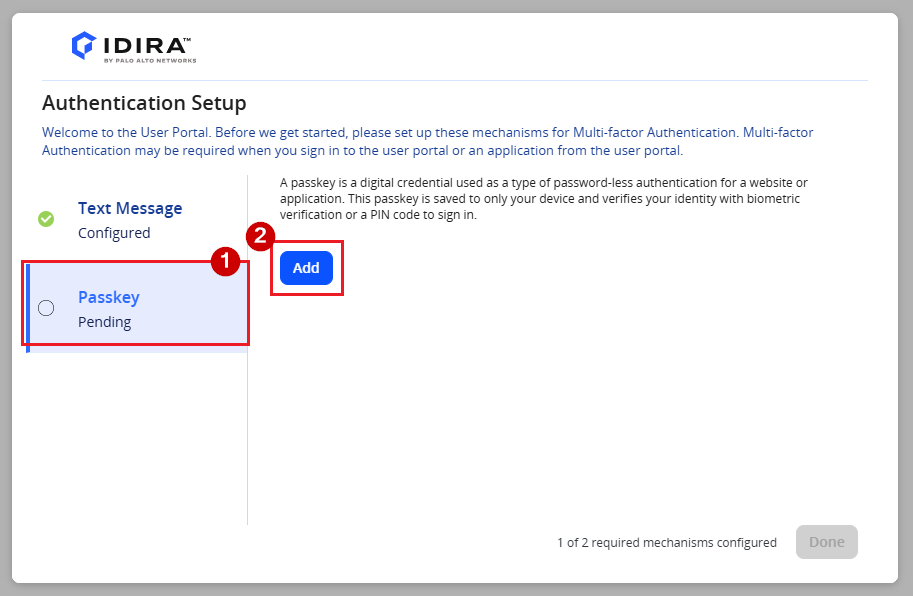Click the welcome Multi-factor Authentication message

[427, 141]
